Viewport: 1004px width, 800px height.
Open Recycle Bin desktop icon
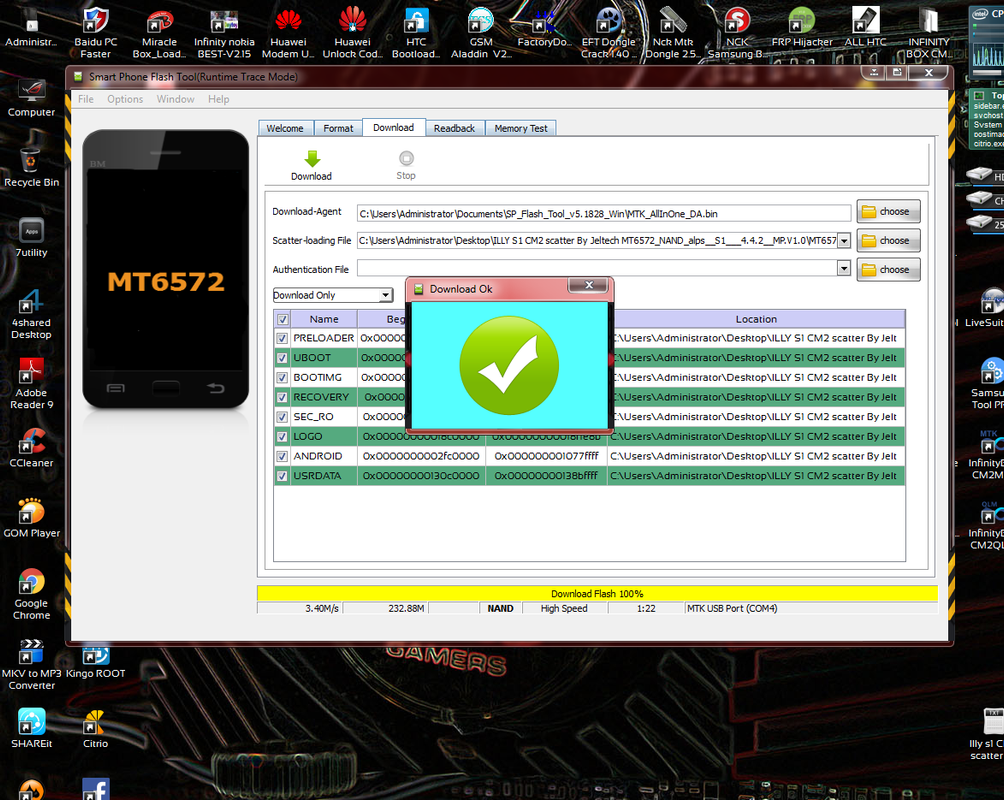31,168
